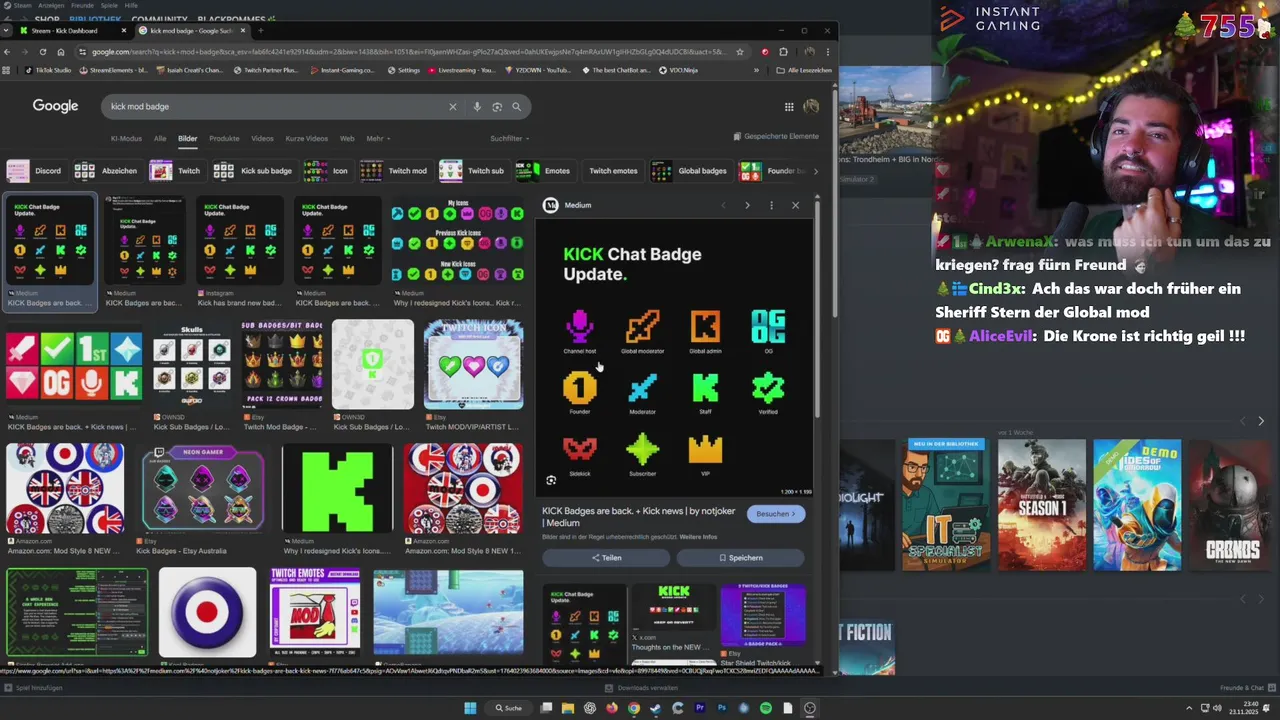Open Firefox from the taskbar
The width and height of the screenshot is (1280, 720).
(x=611, y=708)
